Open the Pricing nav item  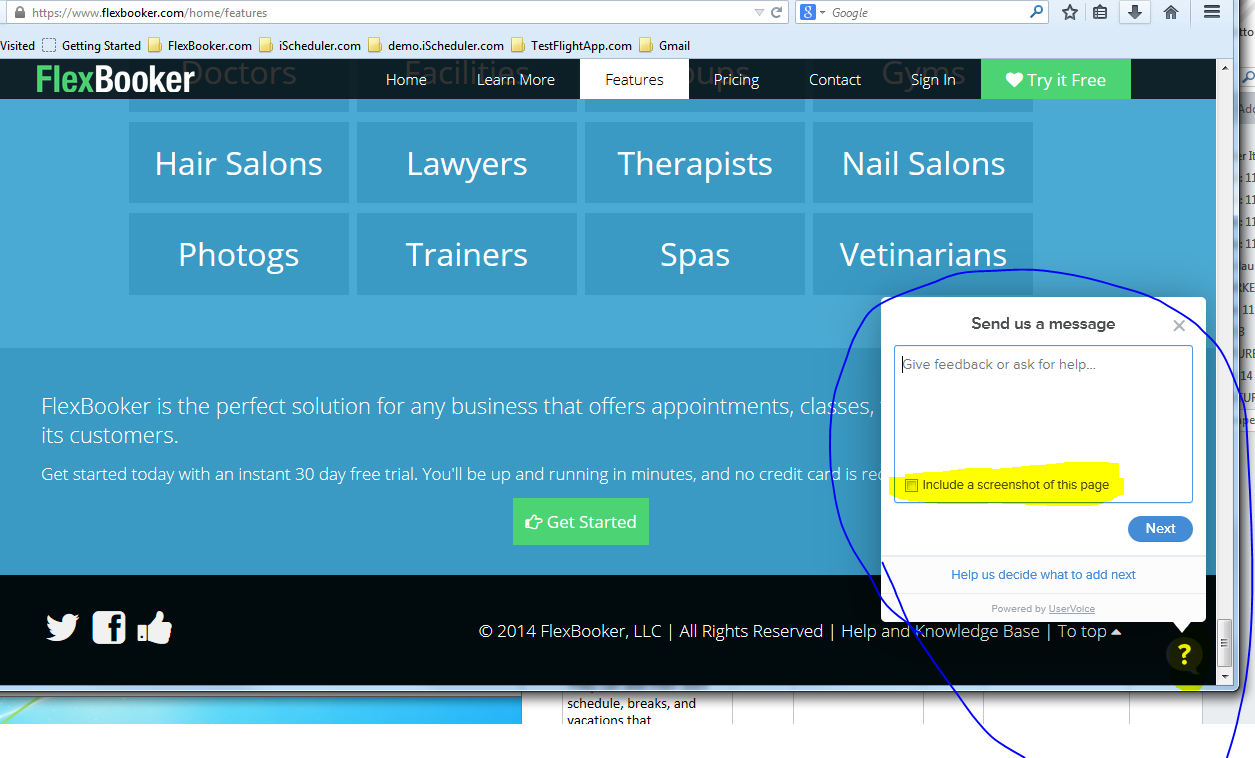click(x=736, y=80)
